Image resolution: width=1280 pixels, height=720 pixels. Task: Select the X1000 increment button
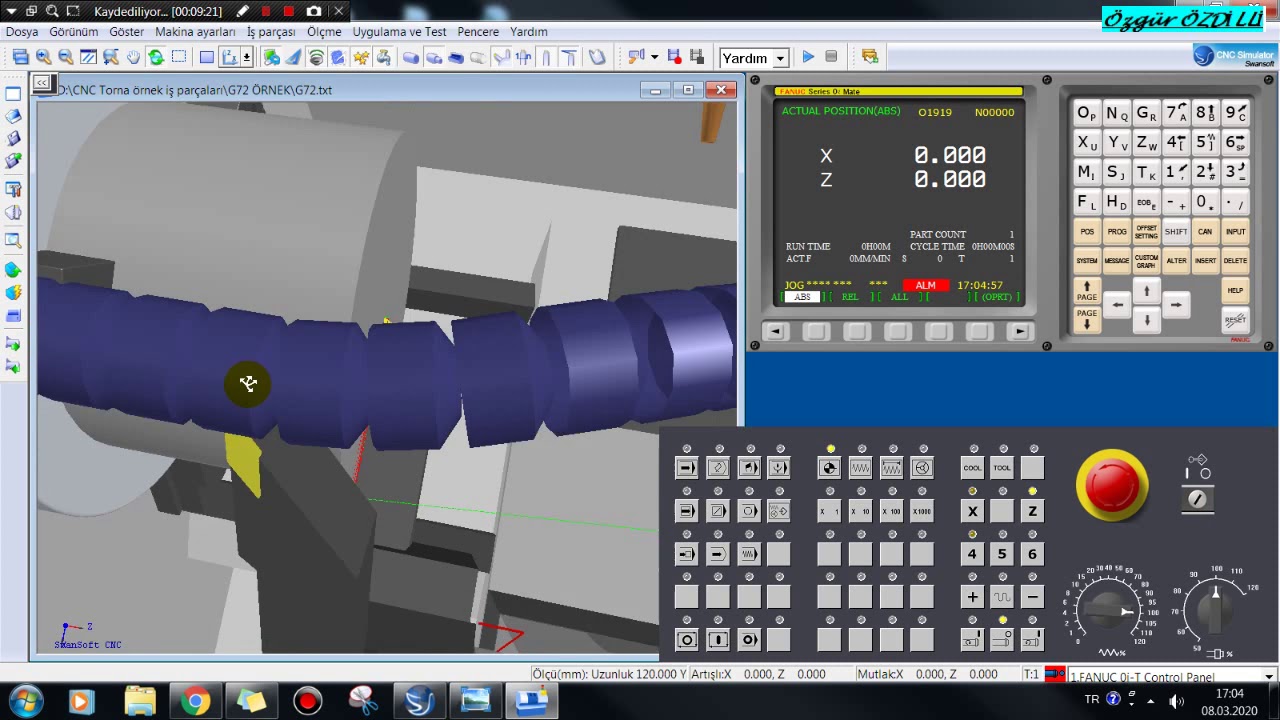pyautogui.click(x=922, y=511)
